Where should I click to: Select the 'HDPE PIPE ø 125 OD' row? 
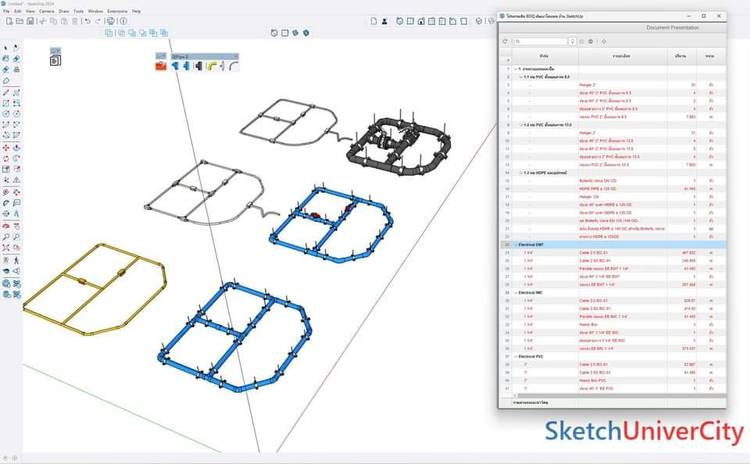[x=613, y=188]
